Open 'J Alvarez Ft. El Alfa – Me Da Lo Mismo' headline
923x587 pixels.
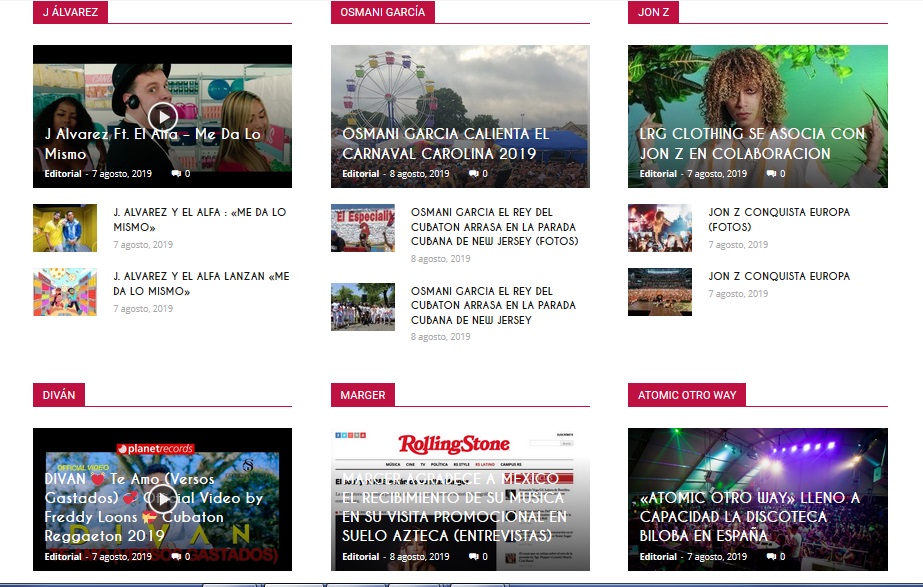click(153, 144)
